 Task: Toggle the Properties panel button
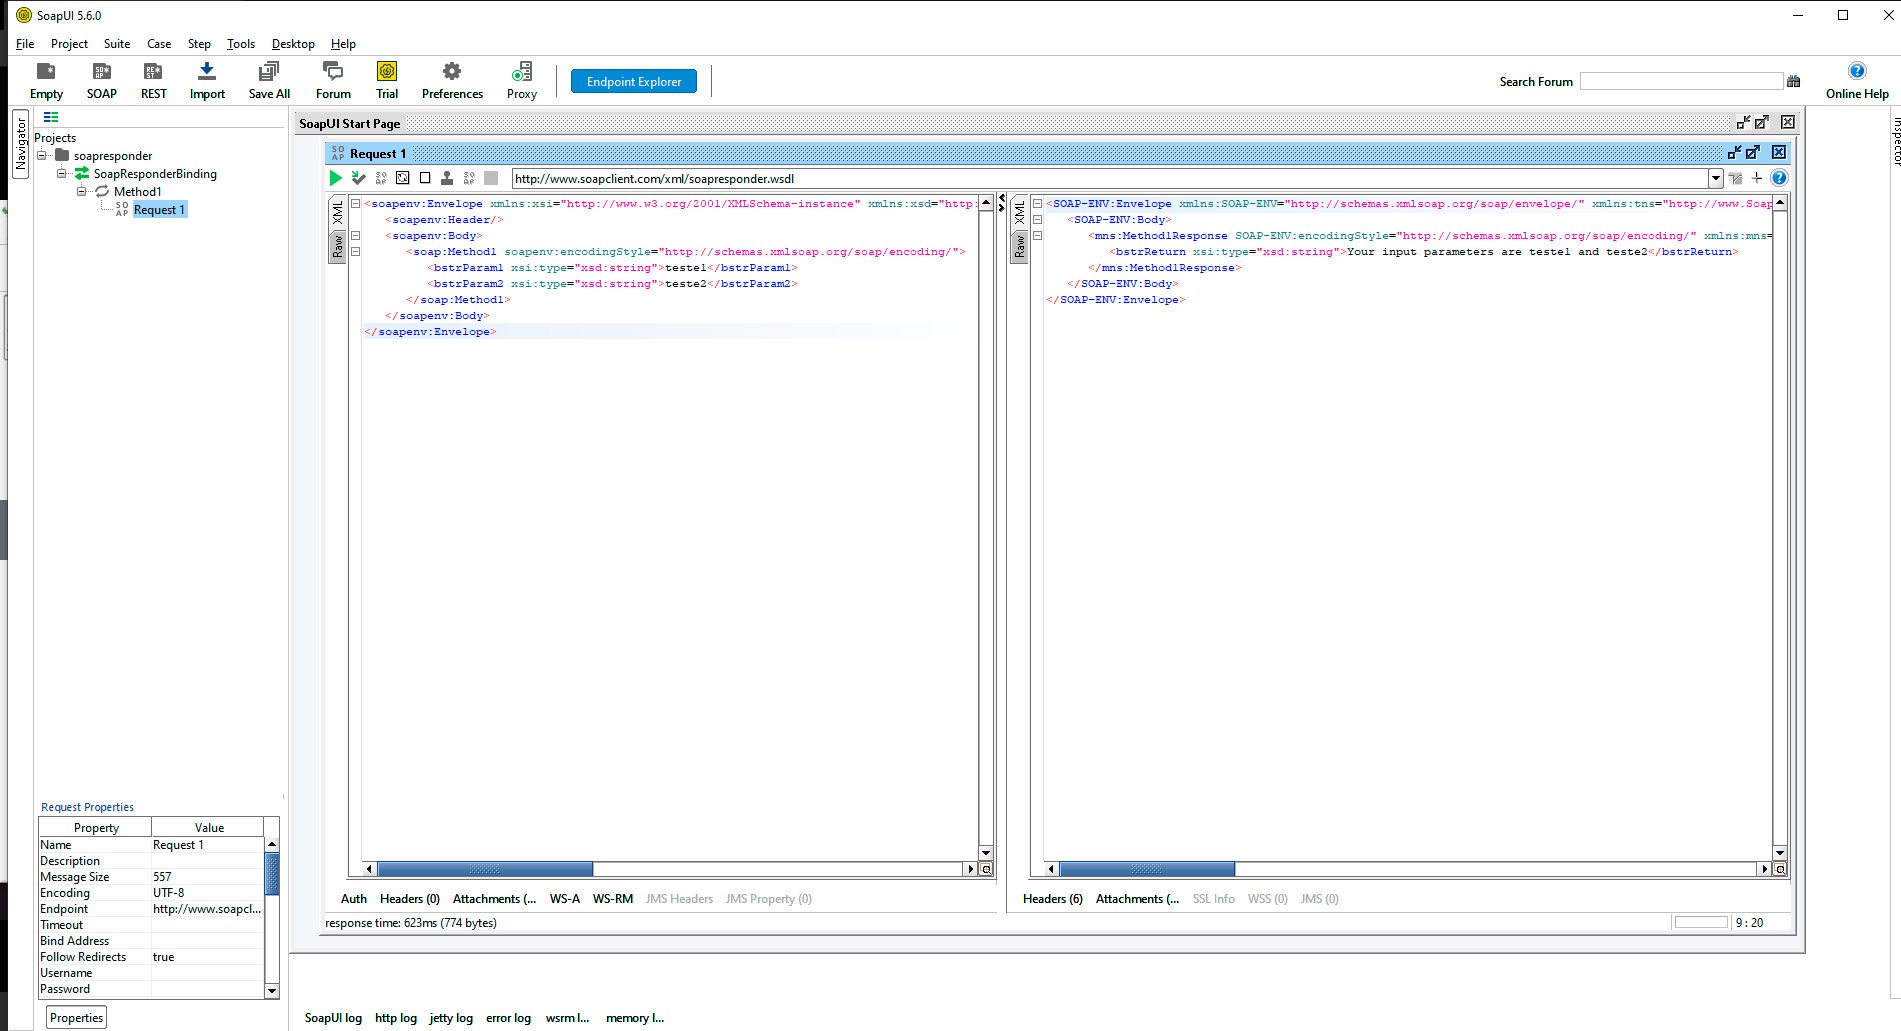coord(77,1017)
